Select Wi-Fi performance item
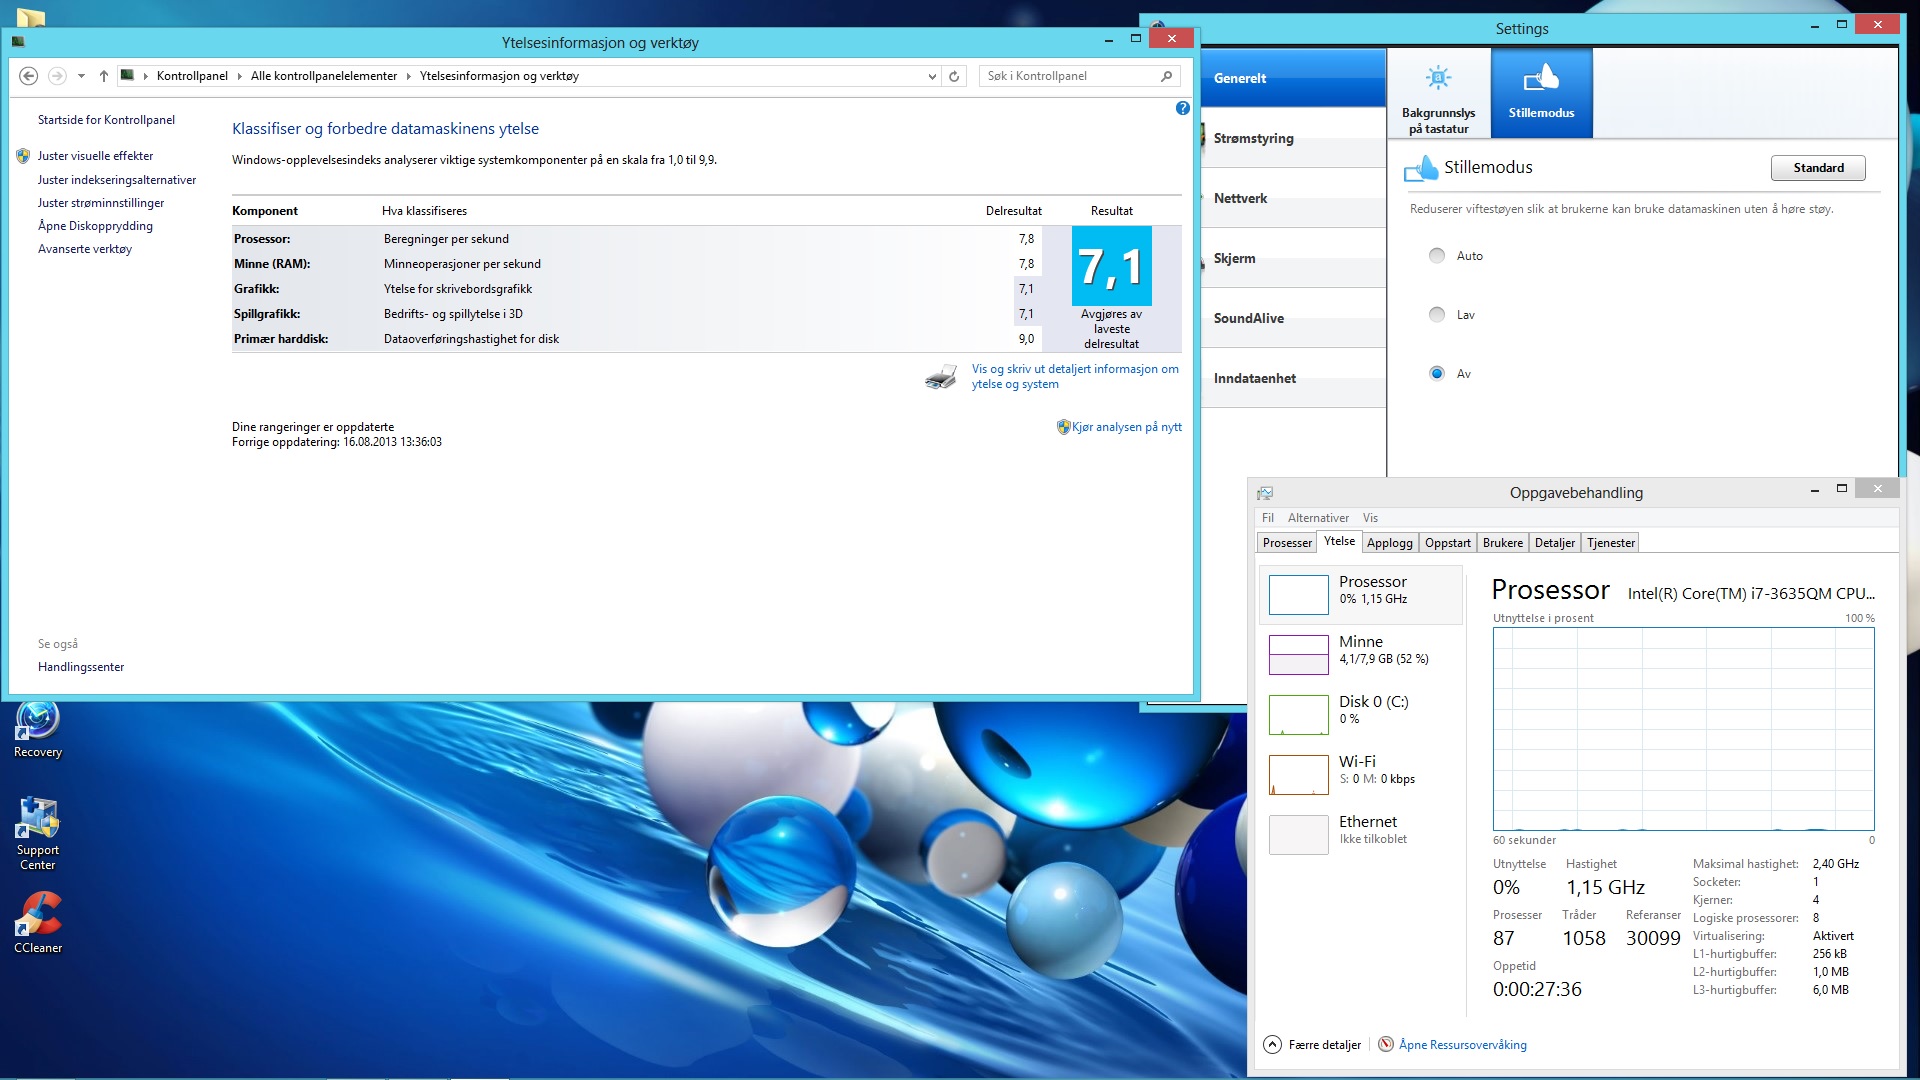Screen dimensions: 1920x1080 coord(1360,774)
